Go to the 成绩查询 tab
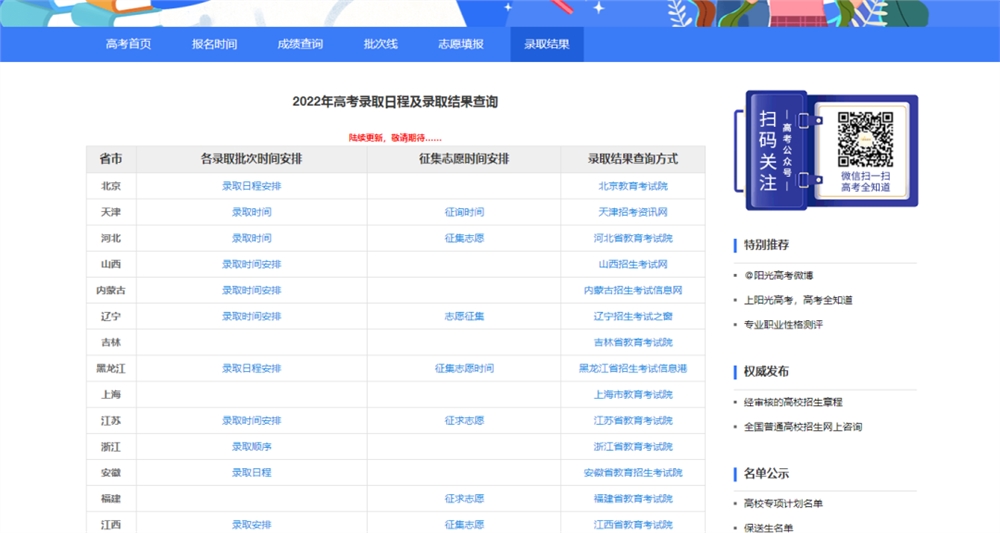1000x533 pixels. [300, 44]
